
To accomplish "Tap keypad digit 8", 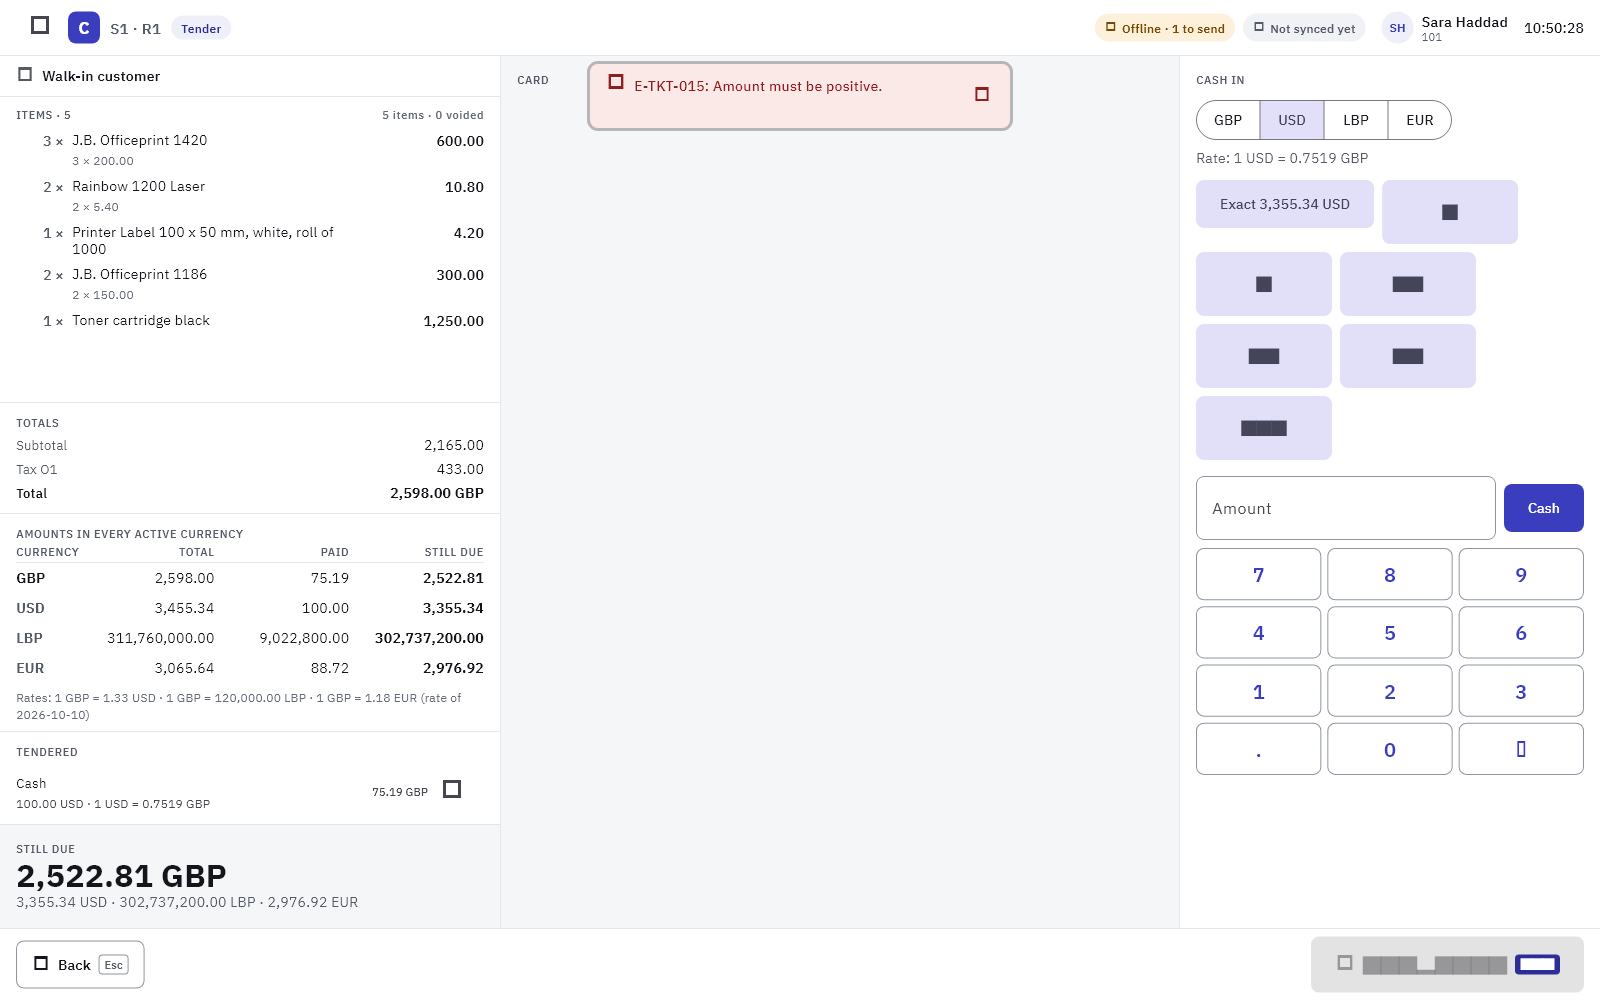I will pos(1390,574).
